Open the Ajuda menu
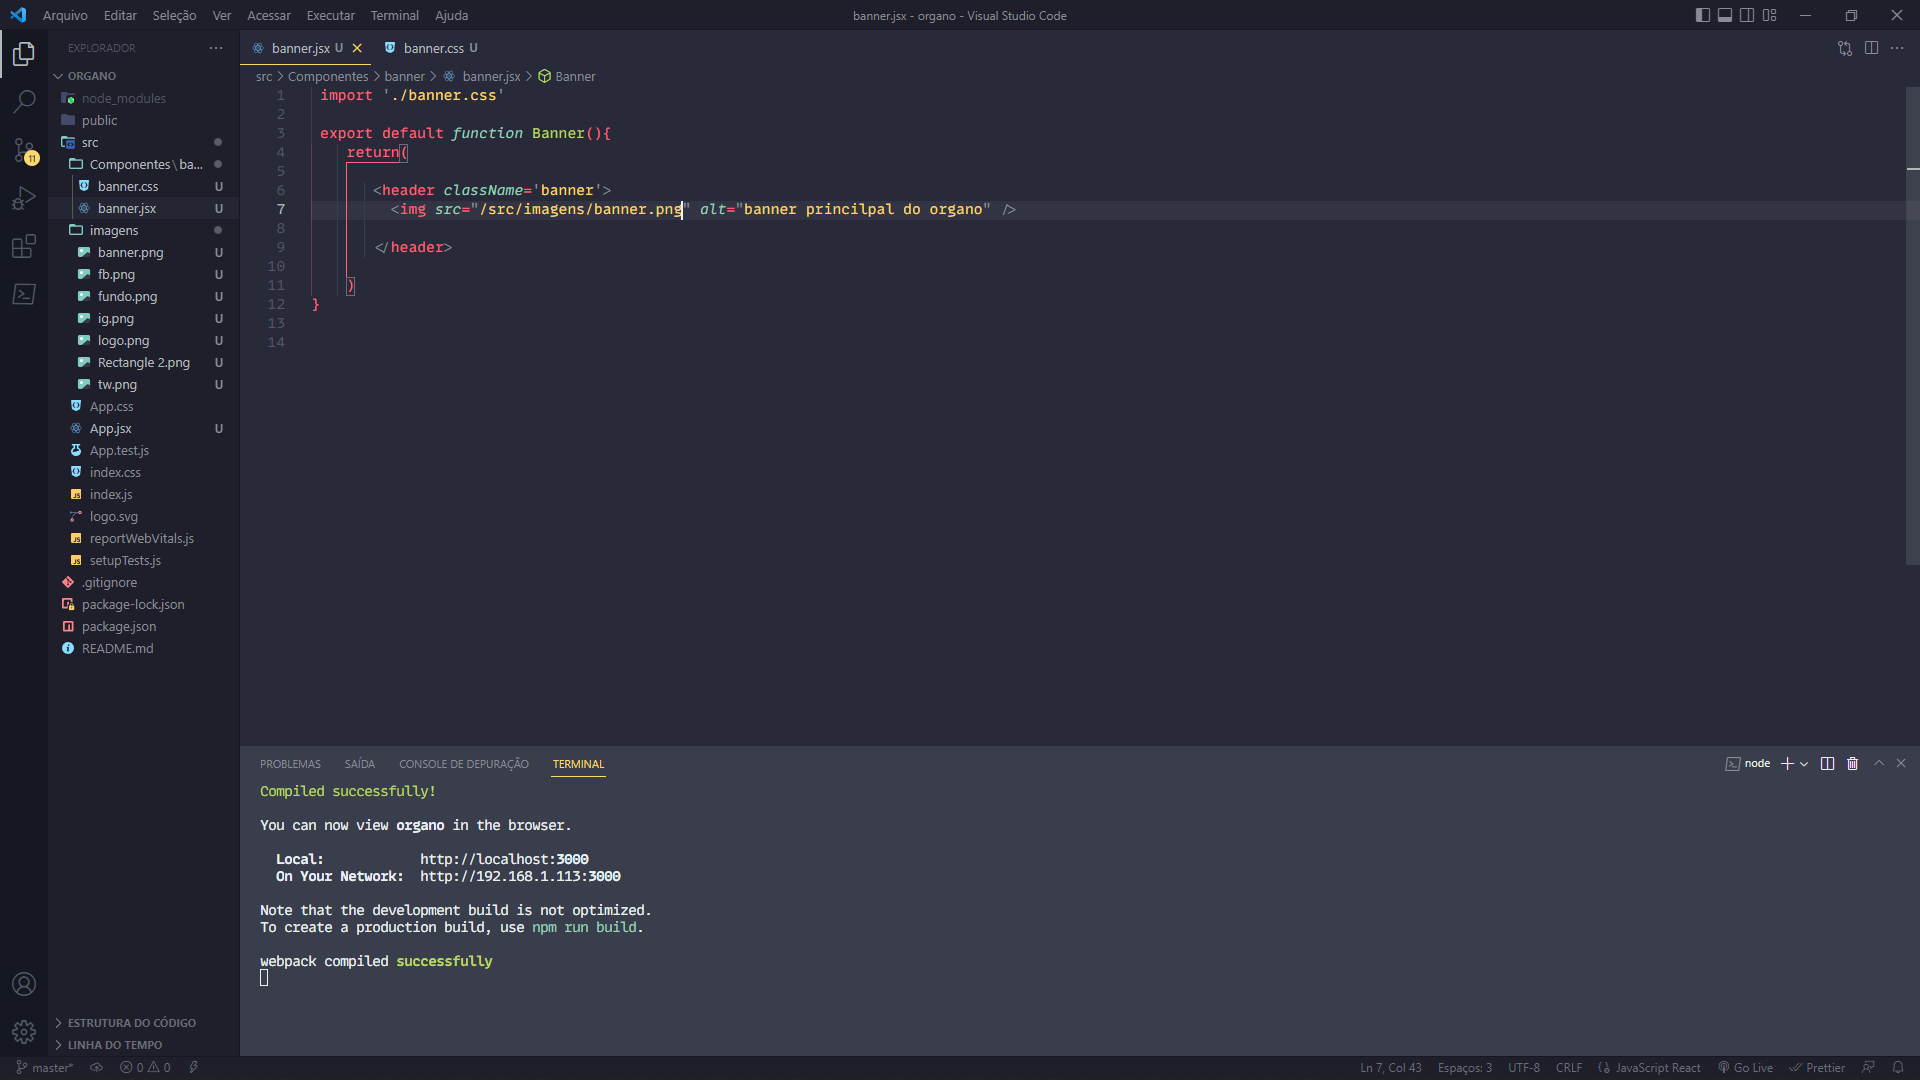1920x1080 pixels. (451, 15)
